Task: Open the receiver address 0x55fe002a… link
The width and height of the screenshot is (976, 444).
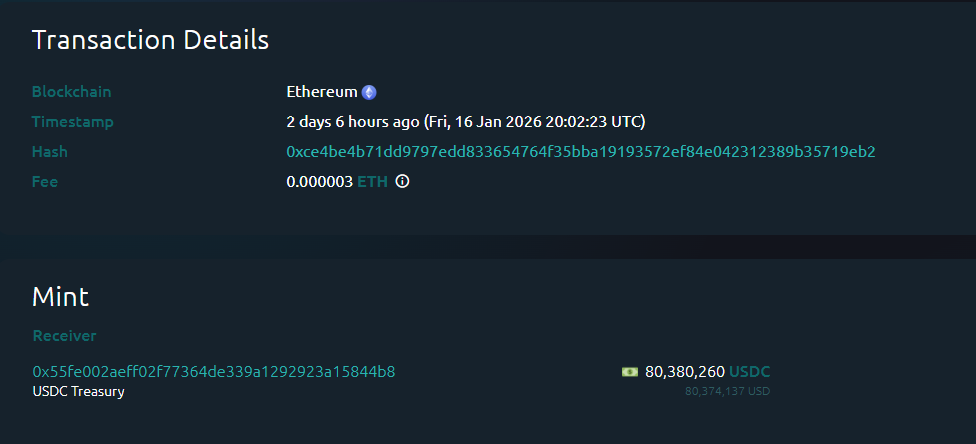Action: click(x=213, y=372)
